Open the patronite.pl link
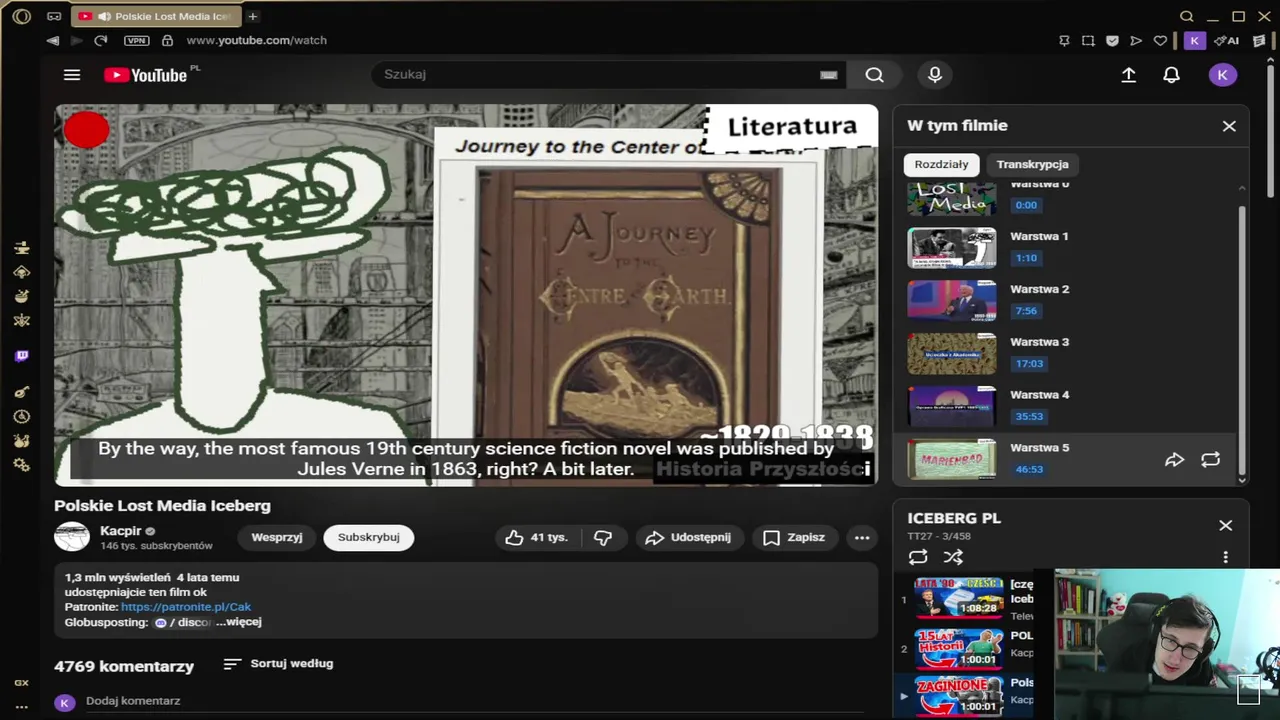Image resolution: width=1280 pixels, height=720 pixels. 186,607
